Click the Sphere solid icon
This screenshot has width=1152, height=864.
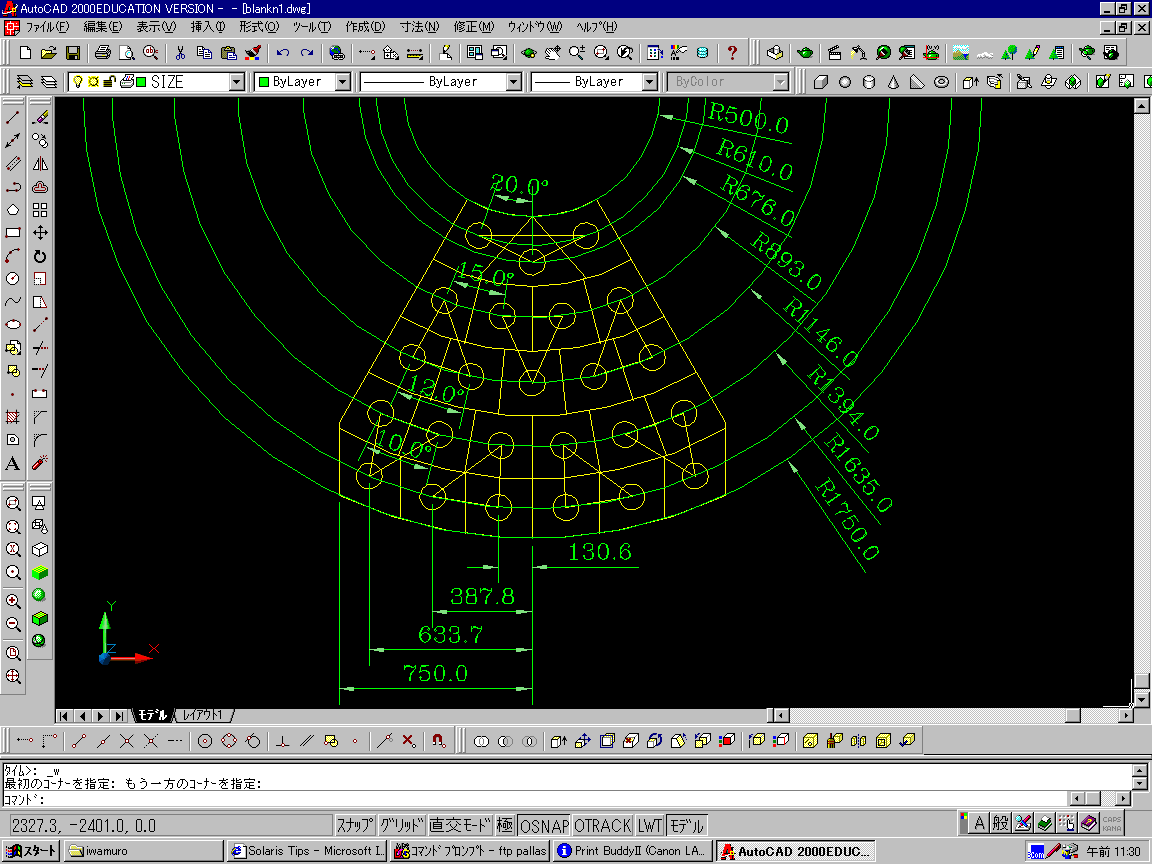845,82
